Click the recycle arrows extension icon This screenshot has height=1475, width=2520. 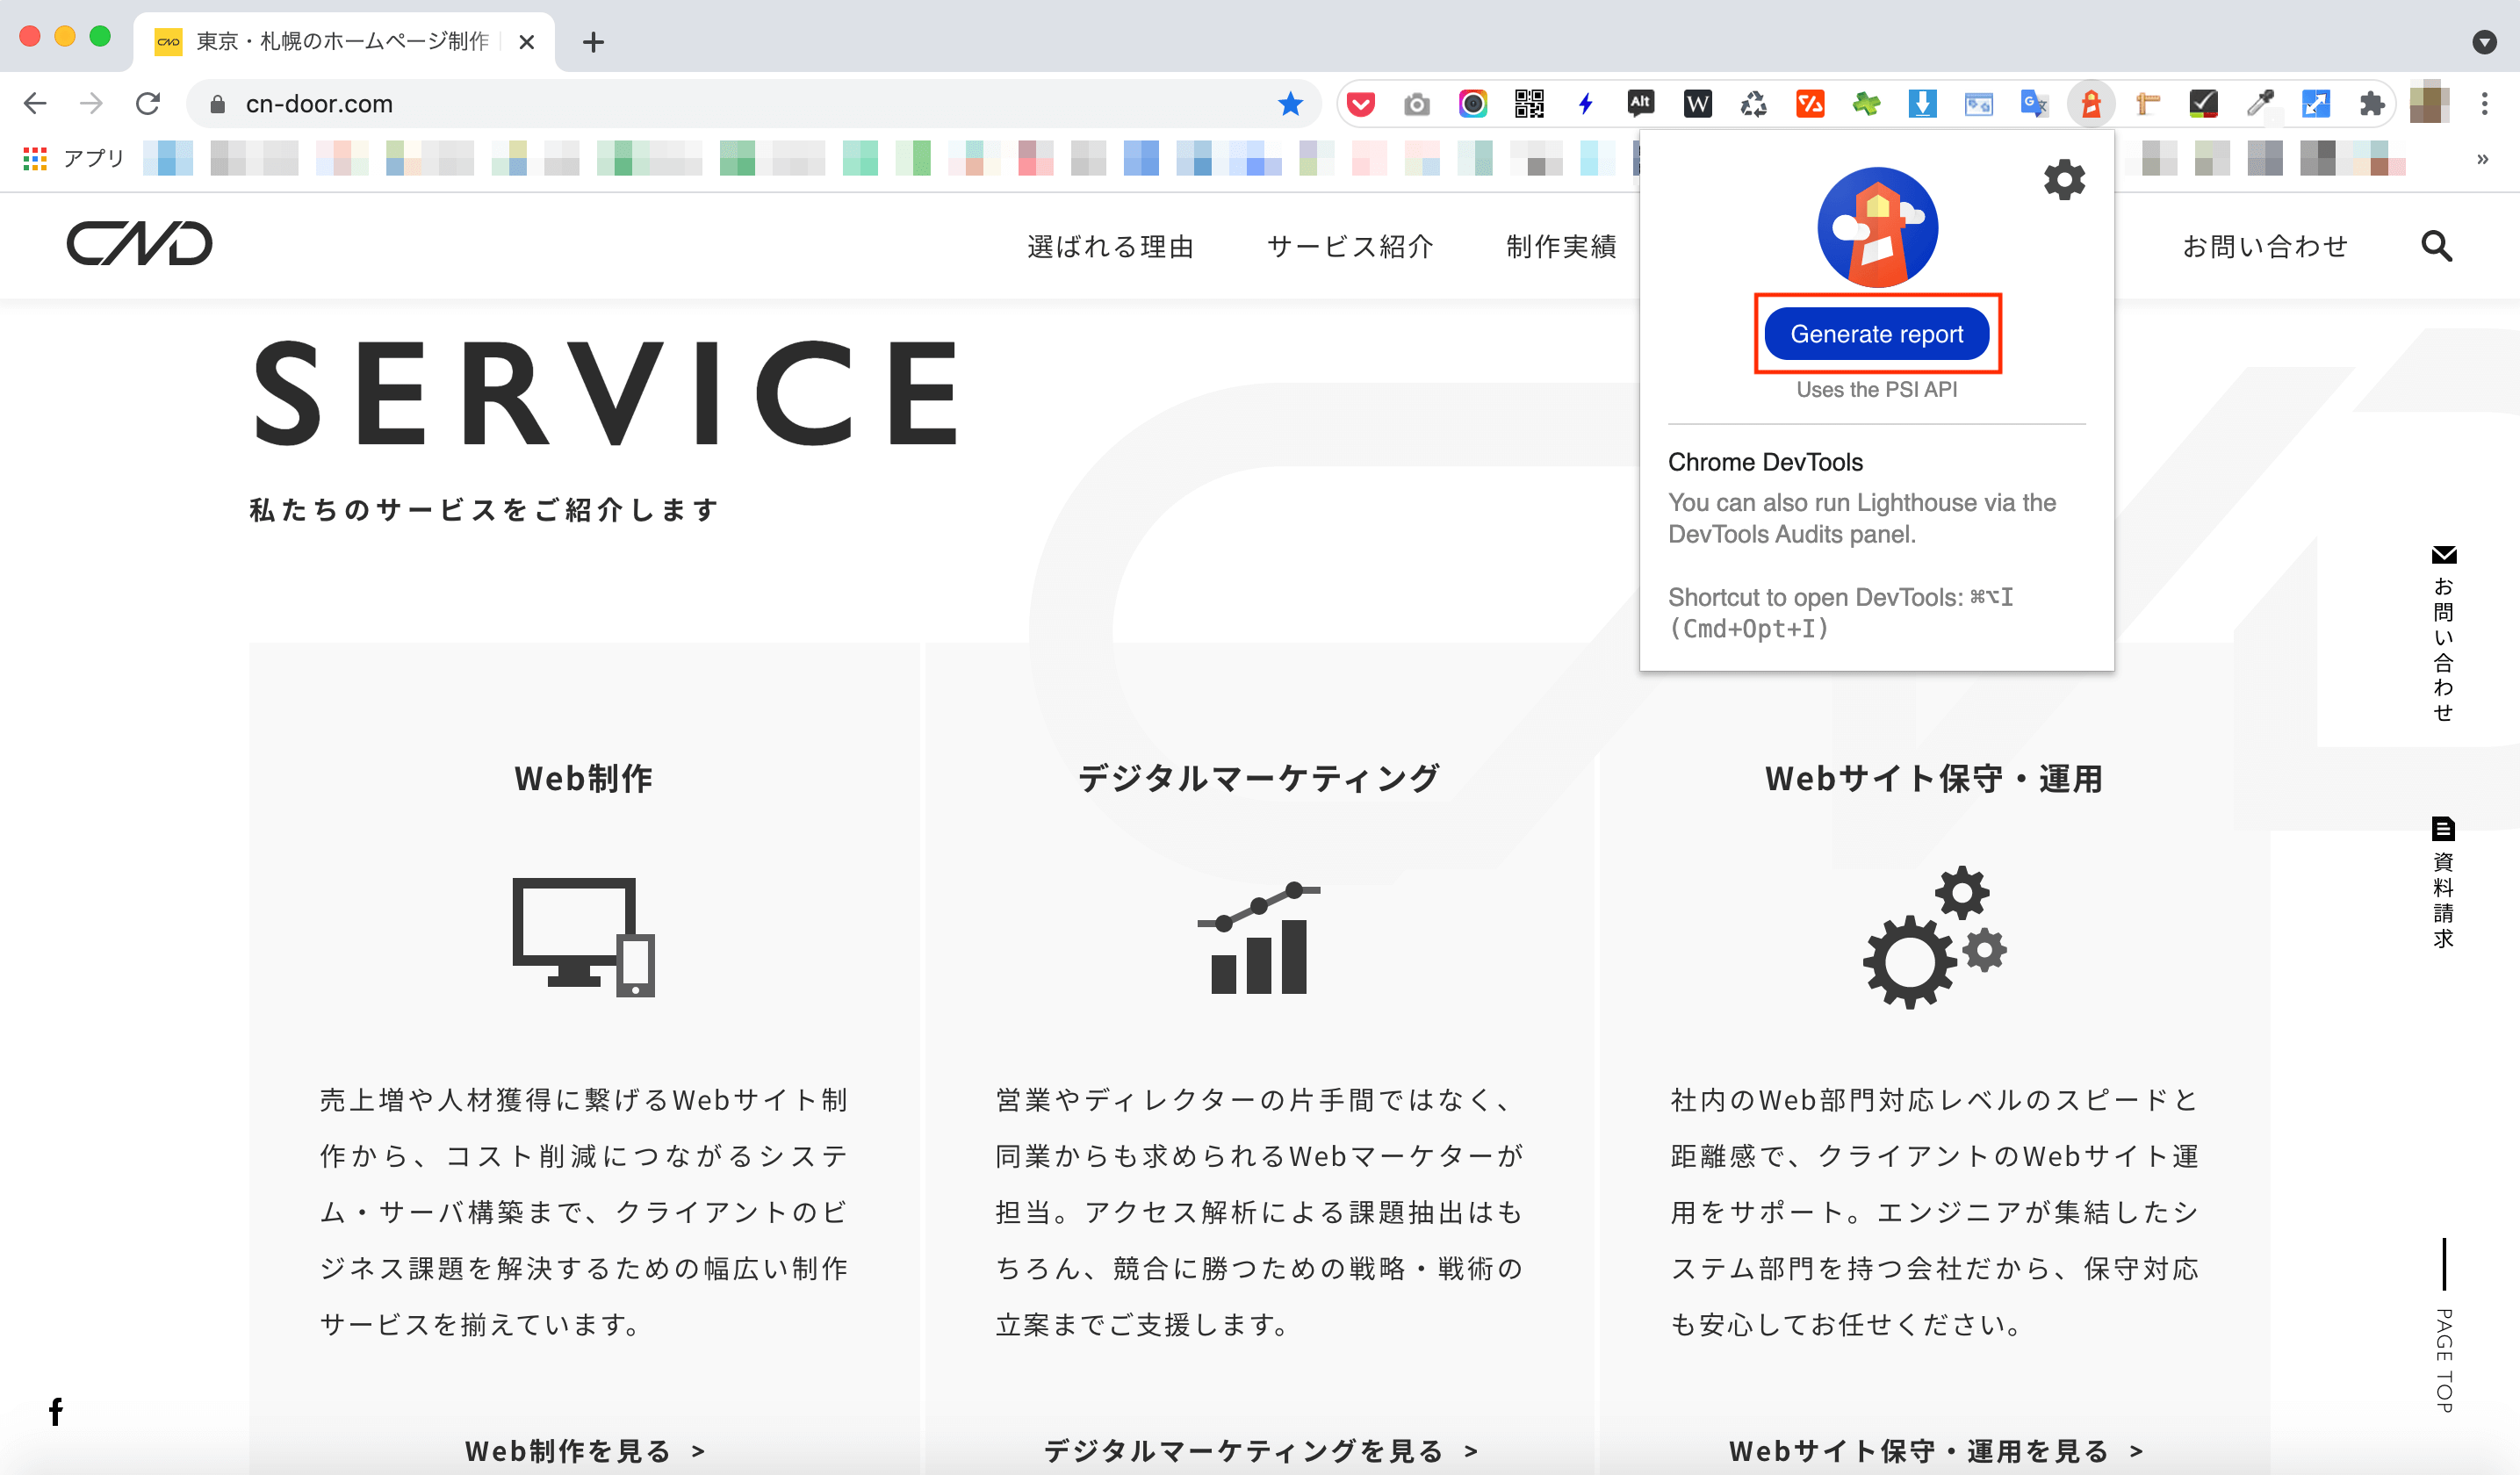(x=1753, y=104)
